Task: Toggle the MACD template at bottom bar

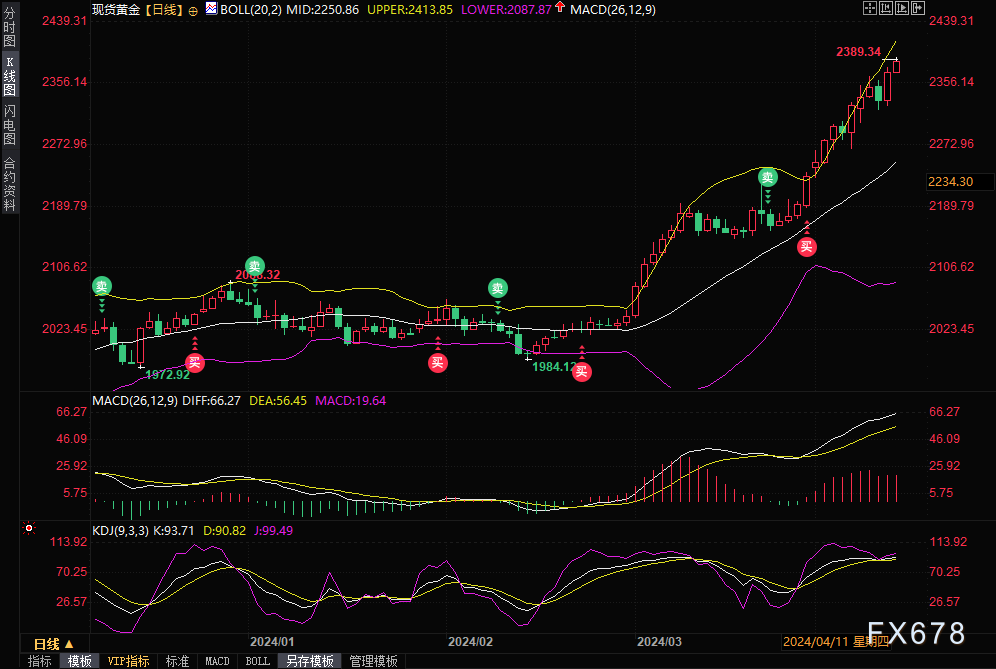Action: [x=217, y=661]
